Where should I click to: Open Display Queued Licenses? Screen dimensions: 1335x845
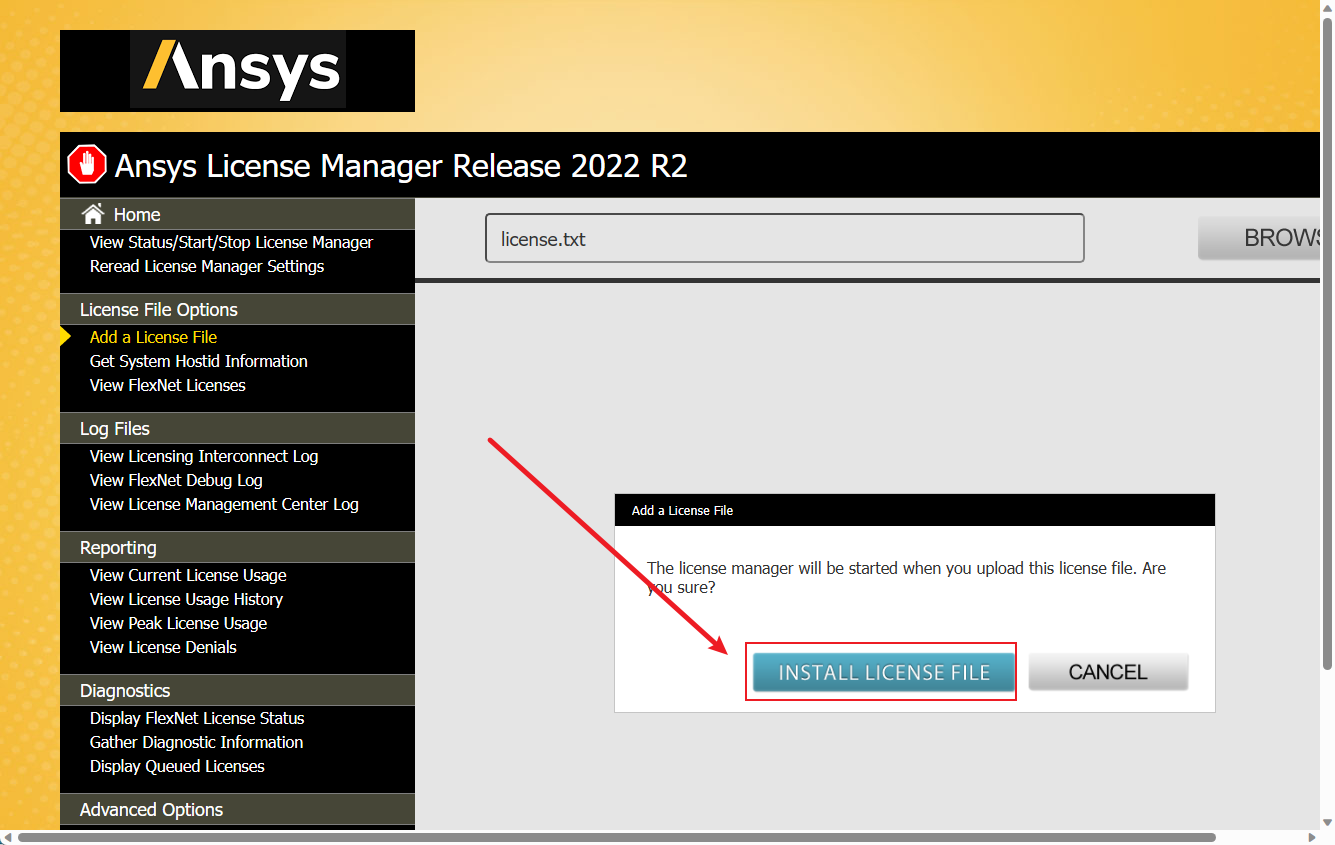177,766
